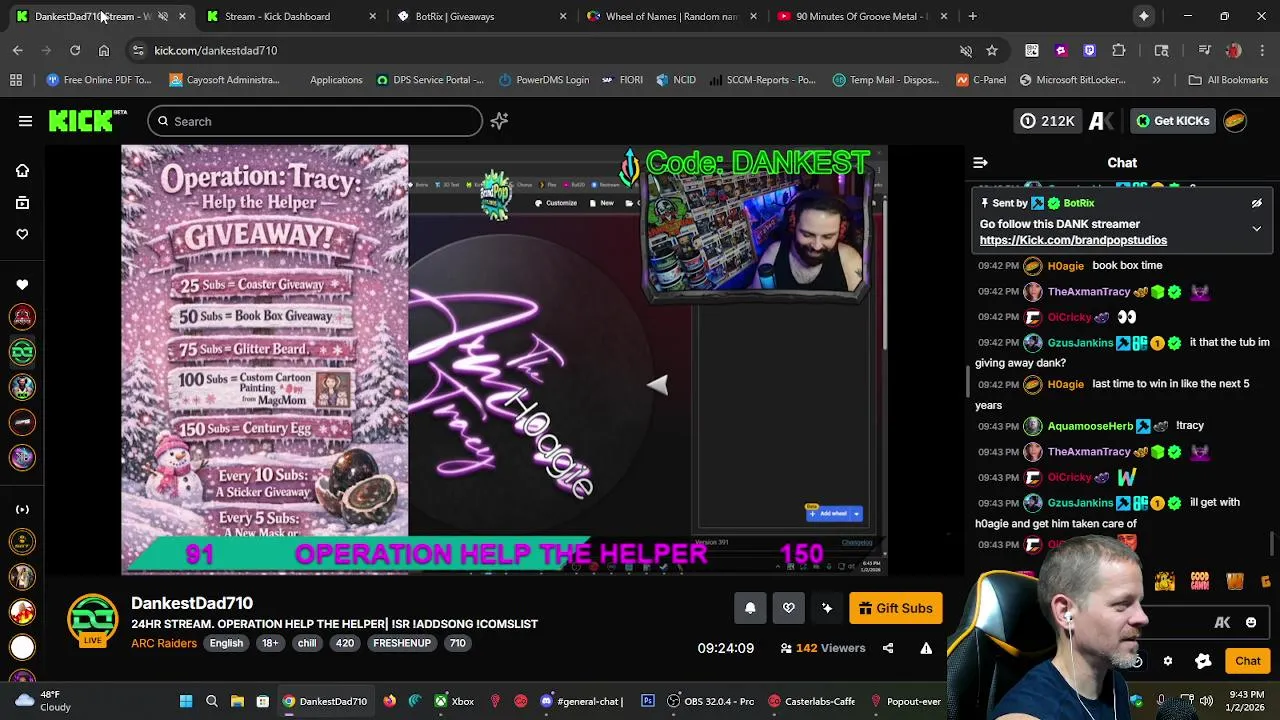The image size is (1280, 720).
Task: Go back with the browser back arrow
Action: coord(18,50)
